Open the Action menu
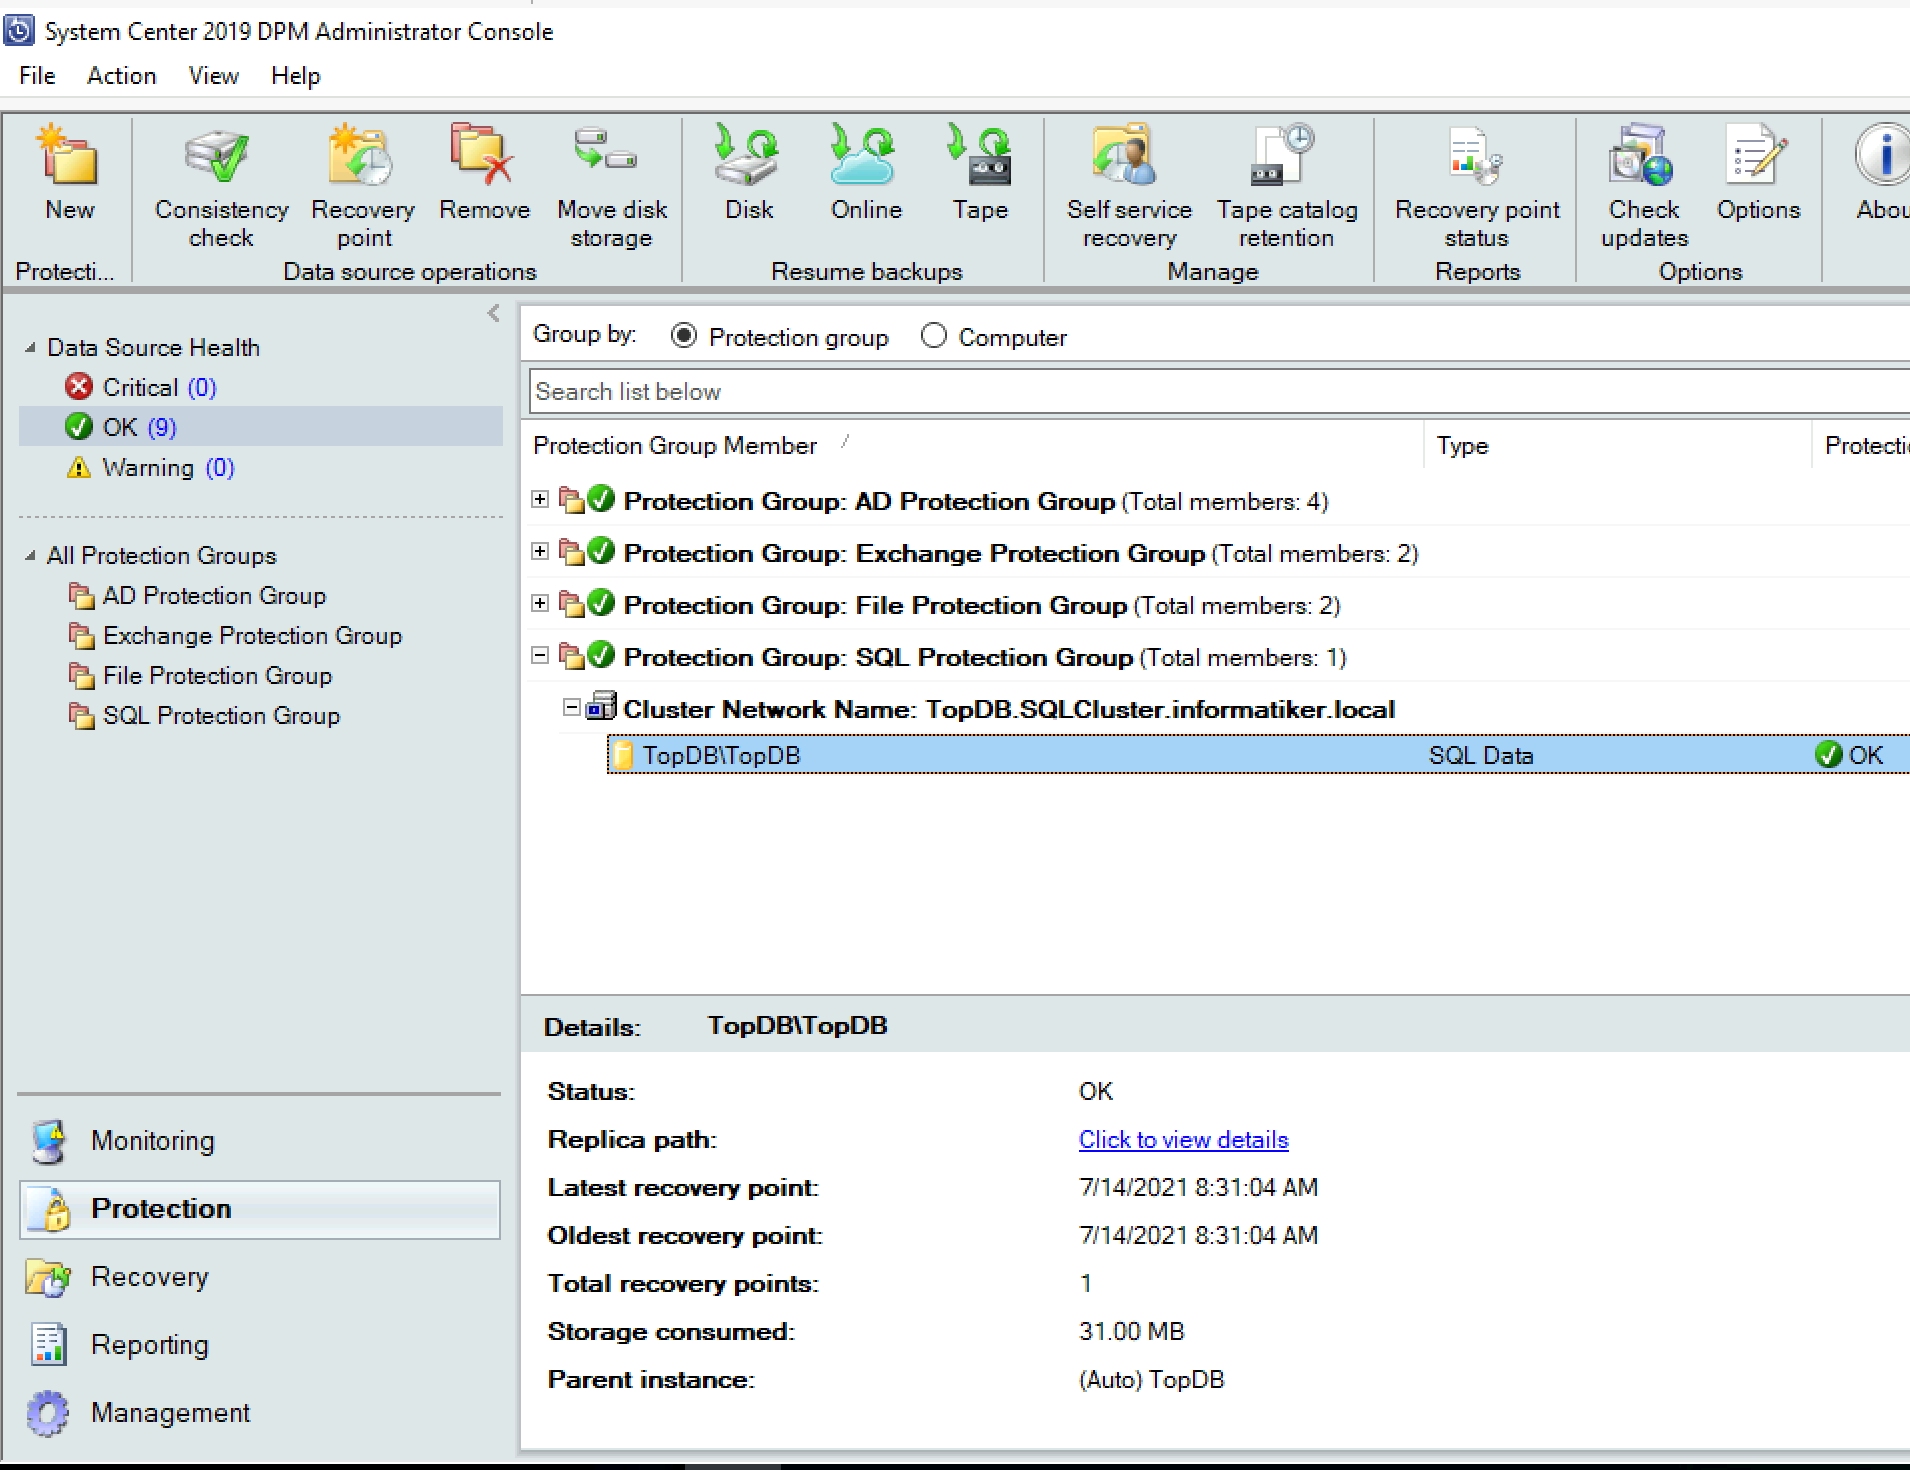 pyautogui.click(x=121, y=76)
